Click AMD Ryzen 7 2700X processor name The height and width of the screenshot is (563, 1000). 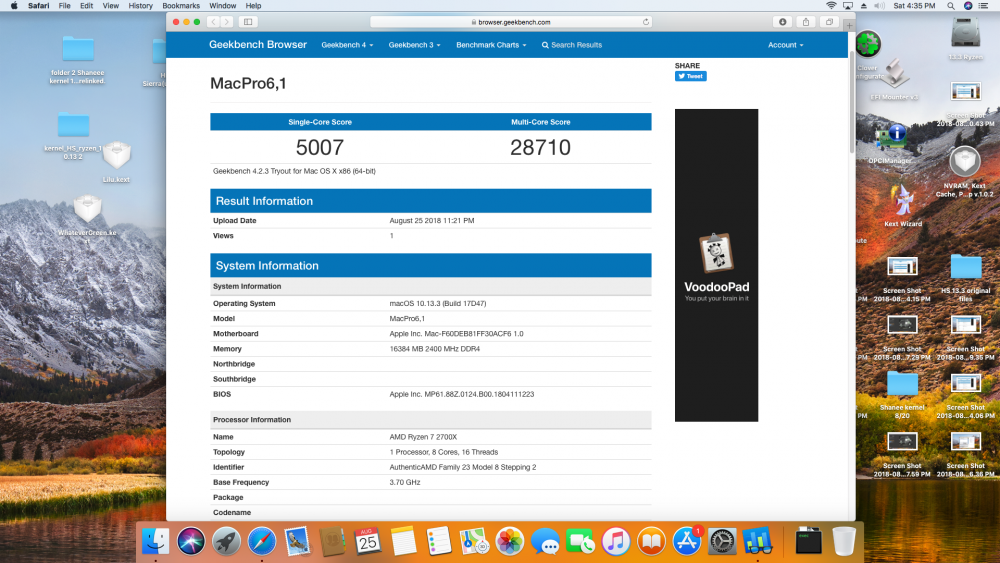(x=423, y=437)
